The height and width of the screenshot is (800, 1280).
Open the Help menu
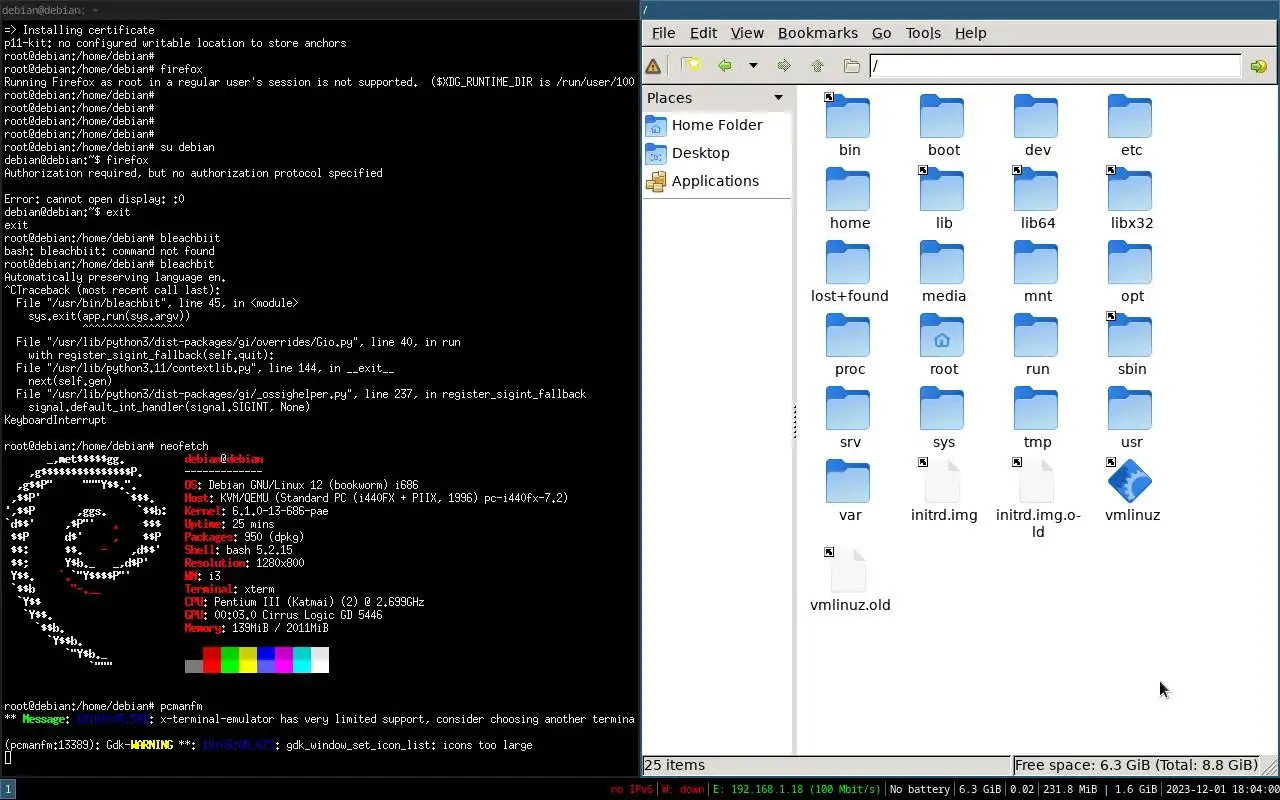970,33
